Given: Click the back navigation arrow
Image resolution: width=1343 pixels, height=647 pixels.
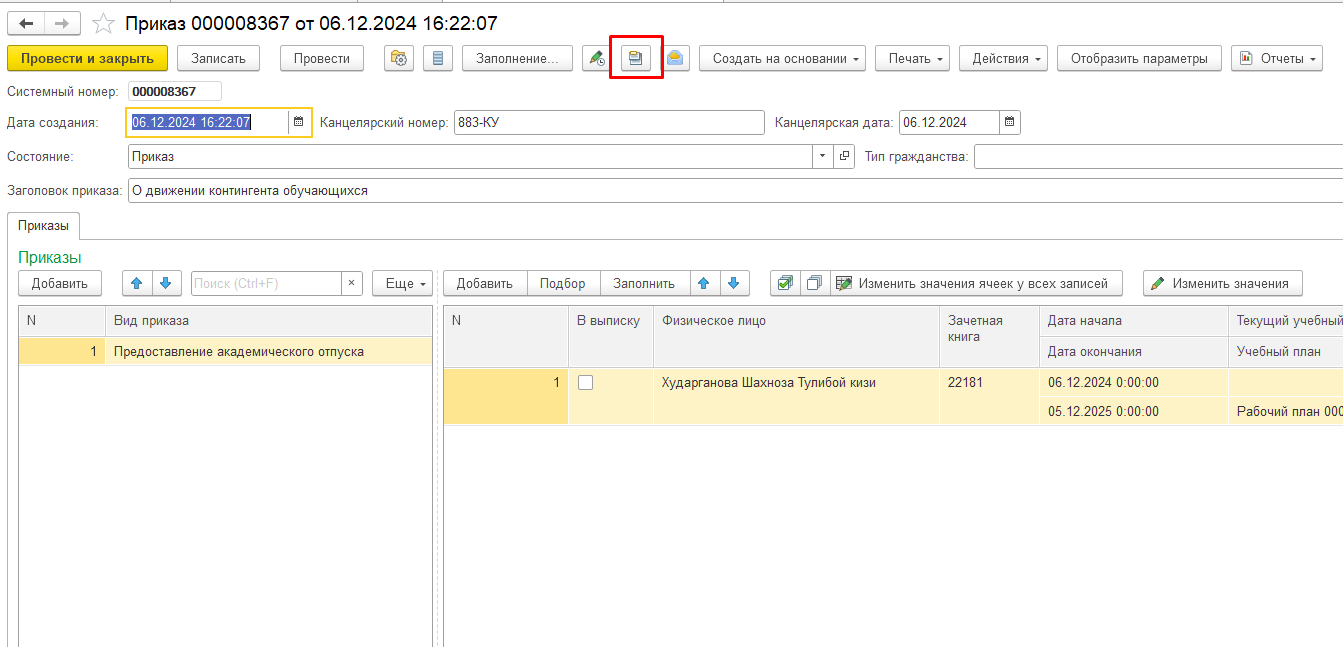Looking at the screenshot, I should coord(26,23).
